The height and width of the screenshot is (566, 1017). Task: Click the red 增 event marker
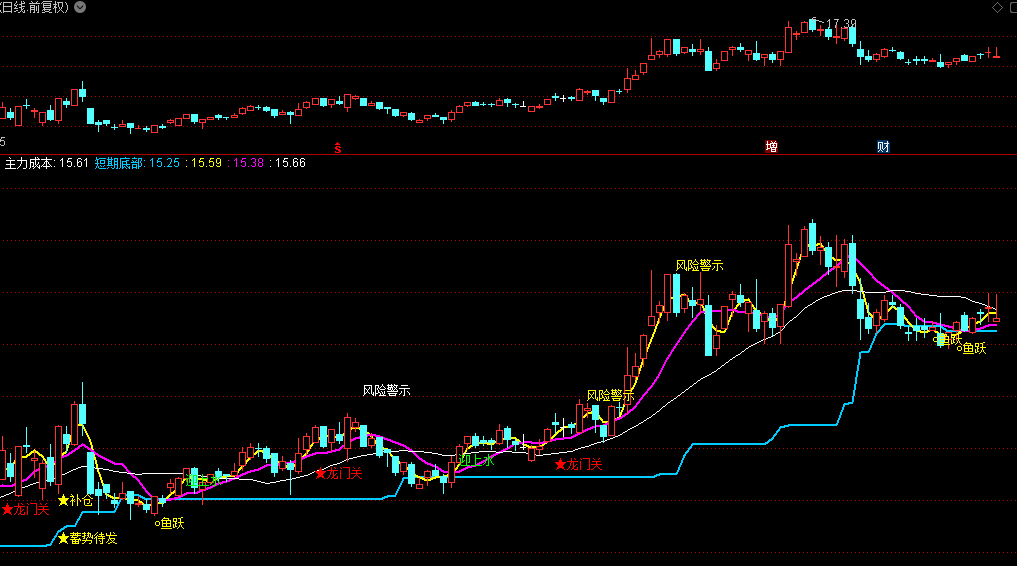point(771,147)
